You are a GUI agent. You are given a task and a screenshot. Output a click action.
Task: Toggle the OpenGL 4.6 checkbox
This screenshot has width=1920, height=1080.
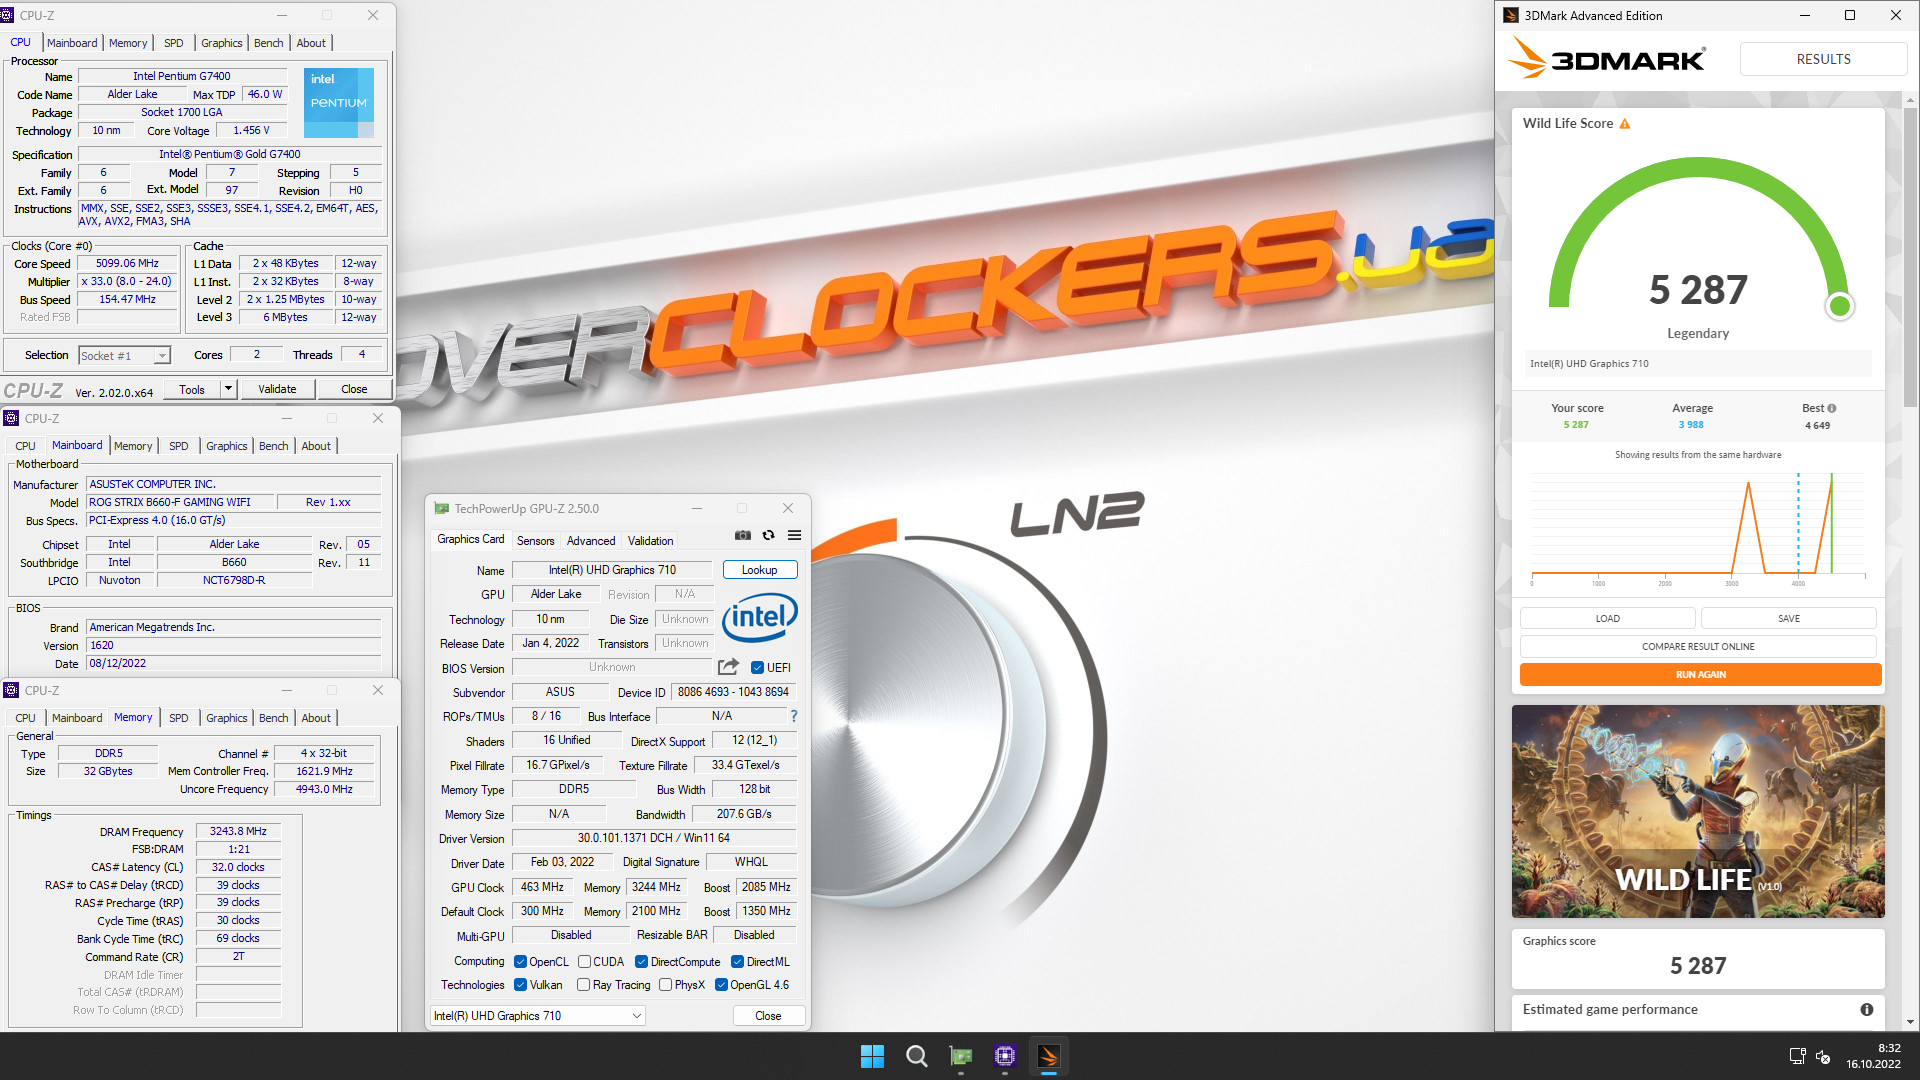click(x=721, y=985)
